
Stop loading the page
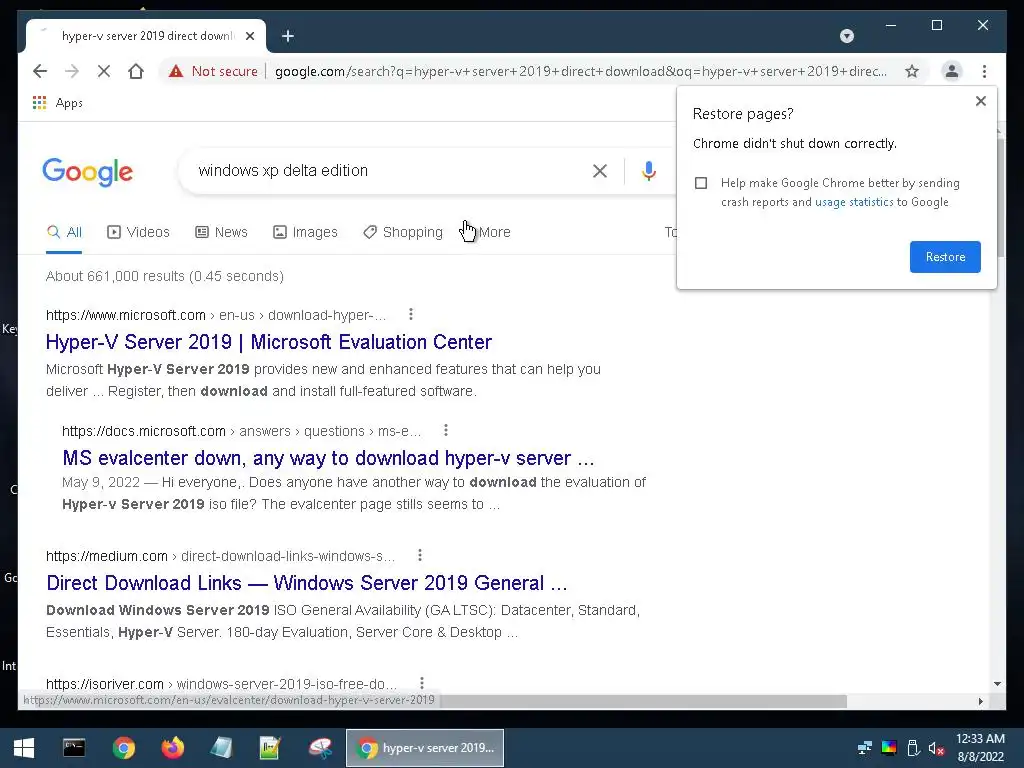click(x=104, y=71)
